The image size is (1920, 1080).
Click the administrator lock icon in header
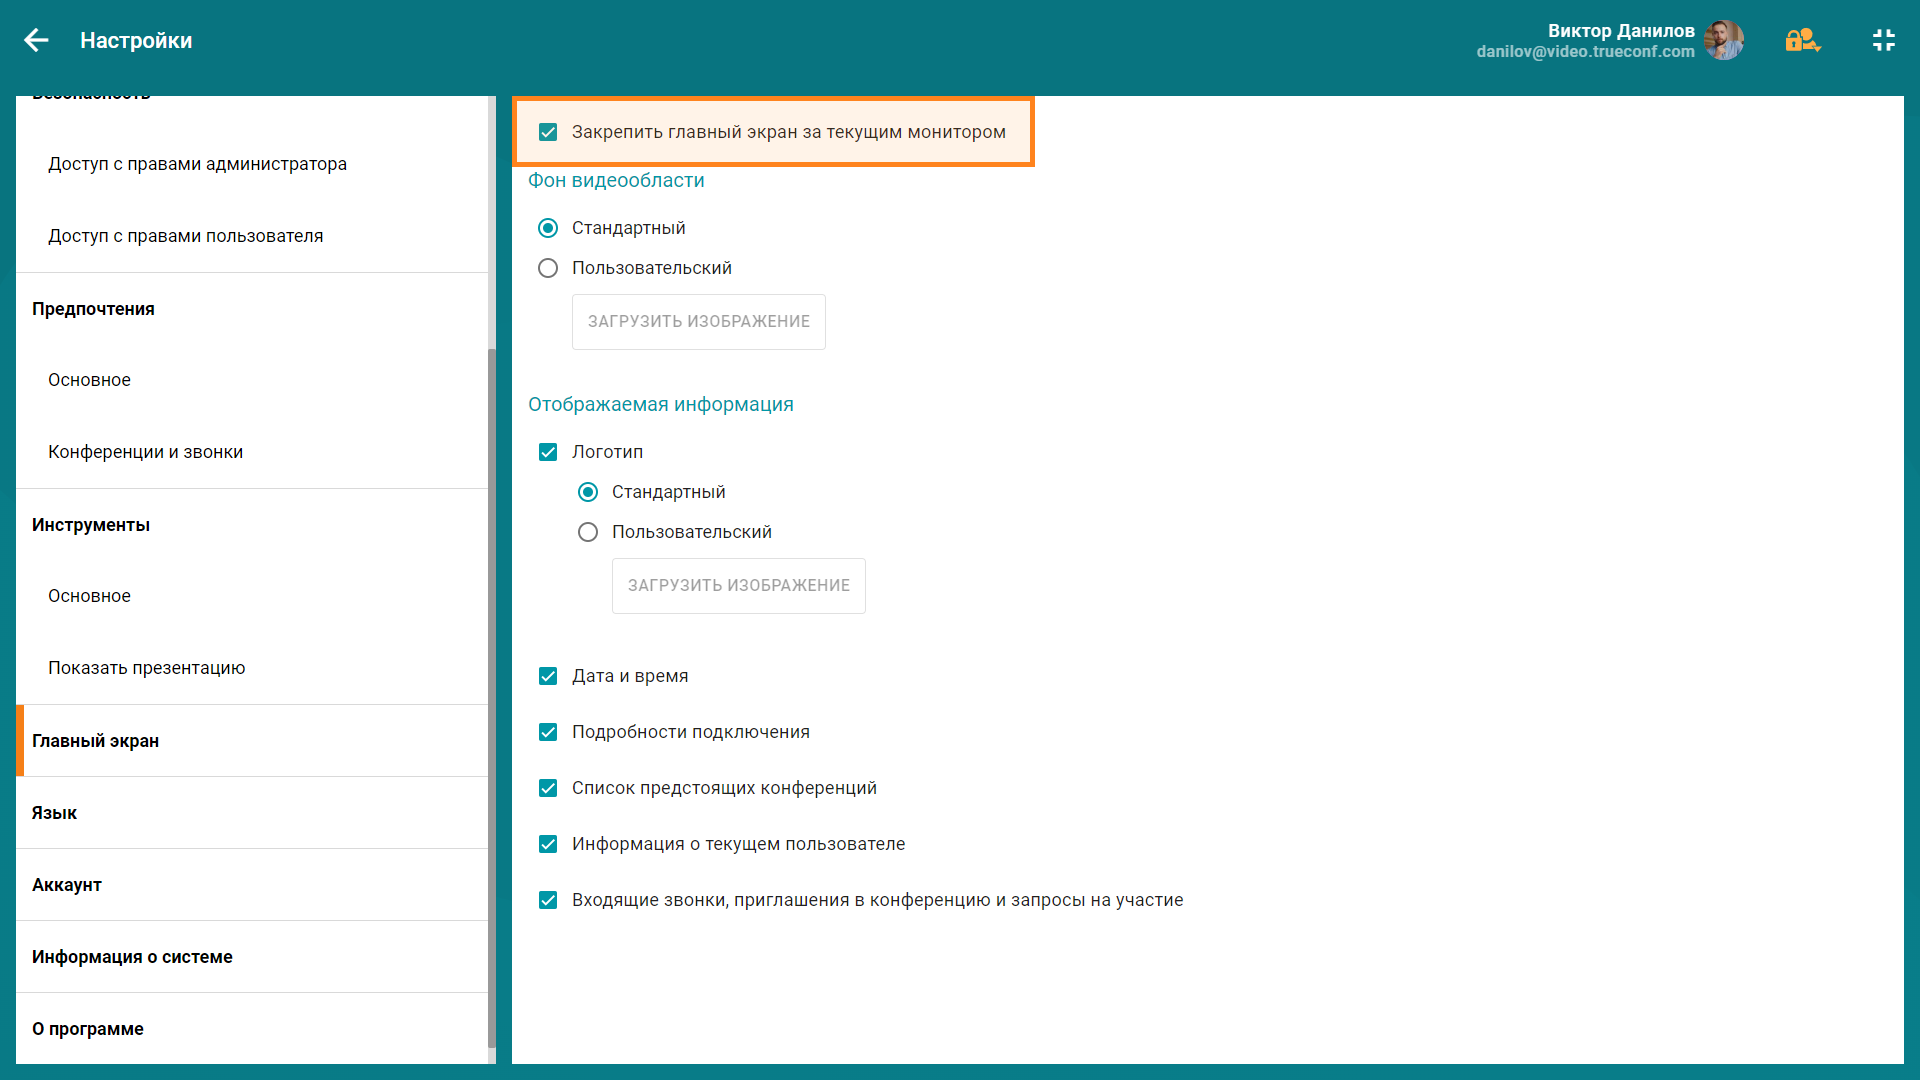pyautogui.click(x=1803, y=40)
